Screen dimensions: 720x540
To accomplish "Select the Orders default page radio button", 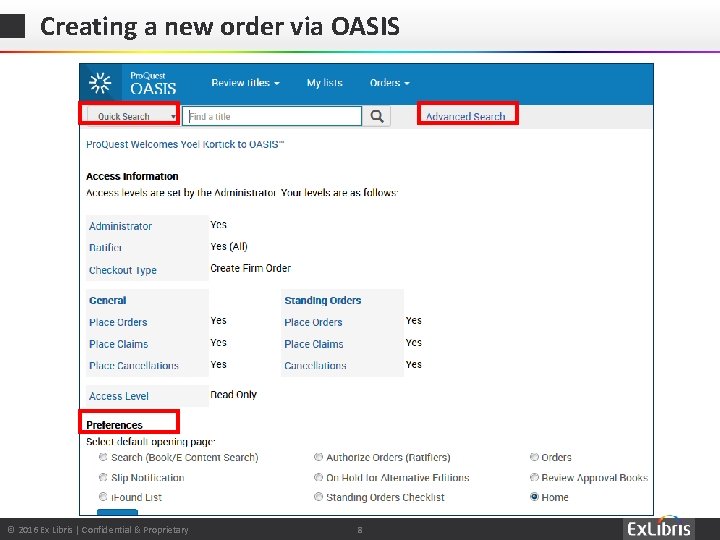I will 534,457.
